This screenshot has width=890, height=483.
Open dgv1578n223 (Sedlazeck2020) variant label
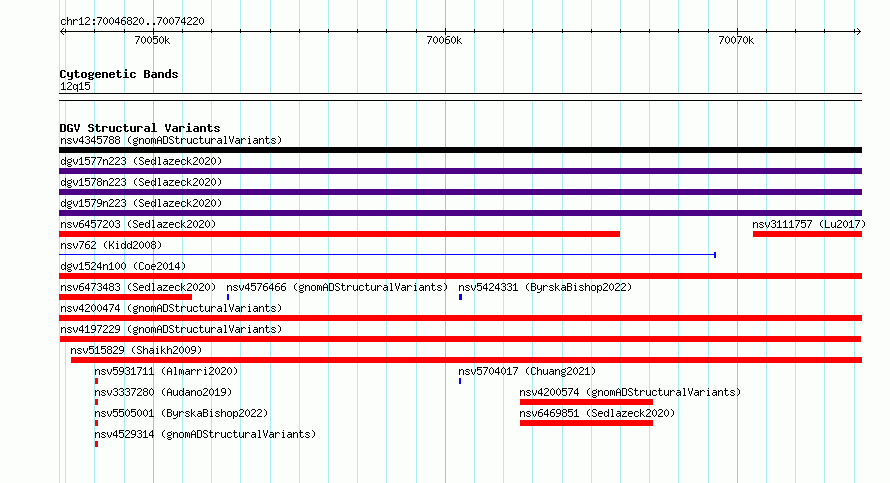click(x=141, y=182)
